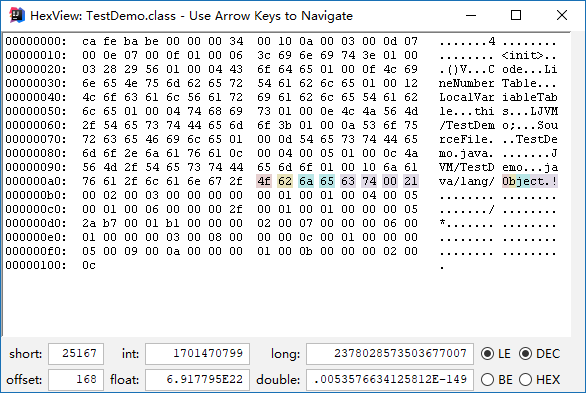Screen dimensions: 586x393
Task: Click the double value field
Action: [x=390, y=380]
